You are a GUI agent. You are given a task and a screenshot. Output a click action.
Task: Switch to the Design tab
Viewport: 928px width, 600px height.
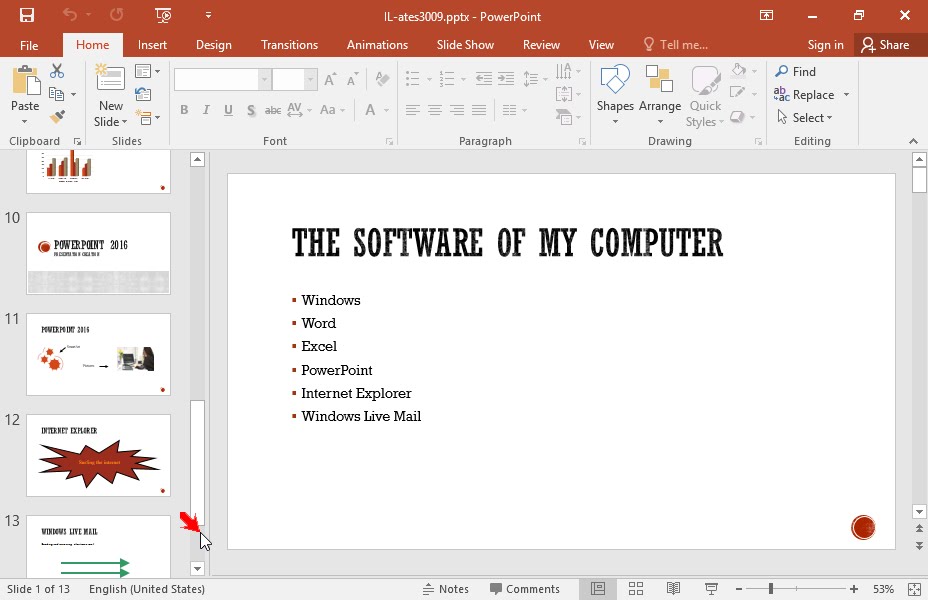[x=214, y=45]
